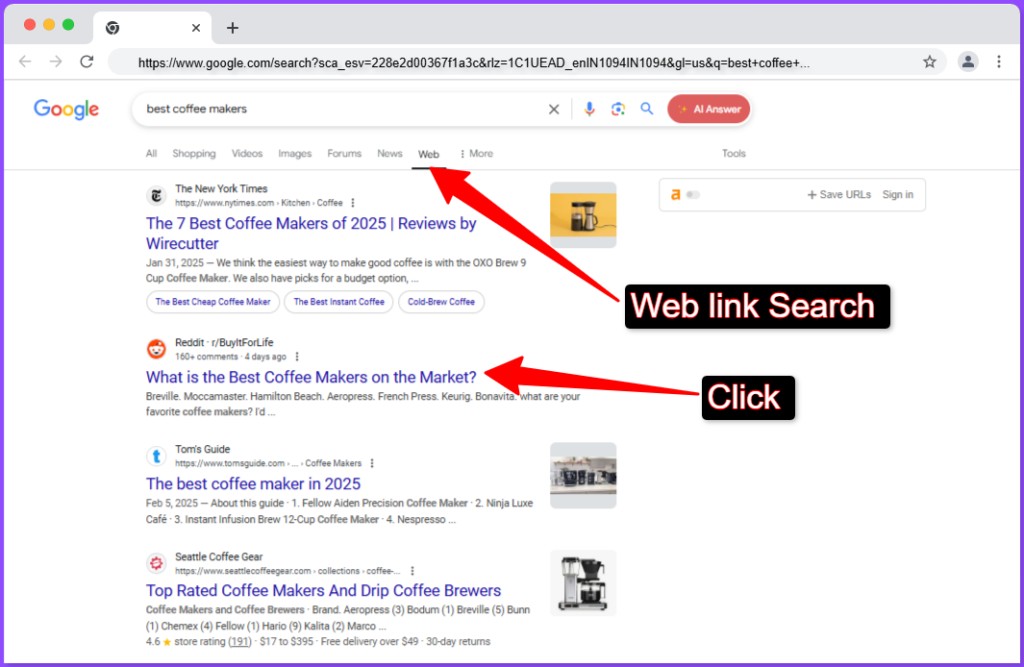Open the Seattle Coffee Gear brewer thumbnail

coord(583,583)
